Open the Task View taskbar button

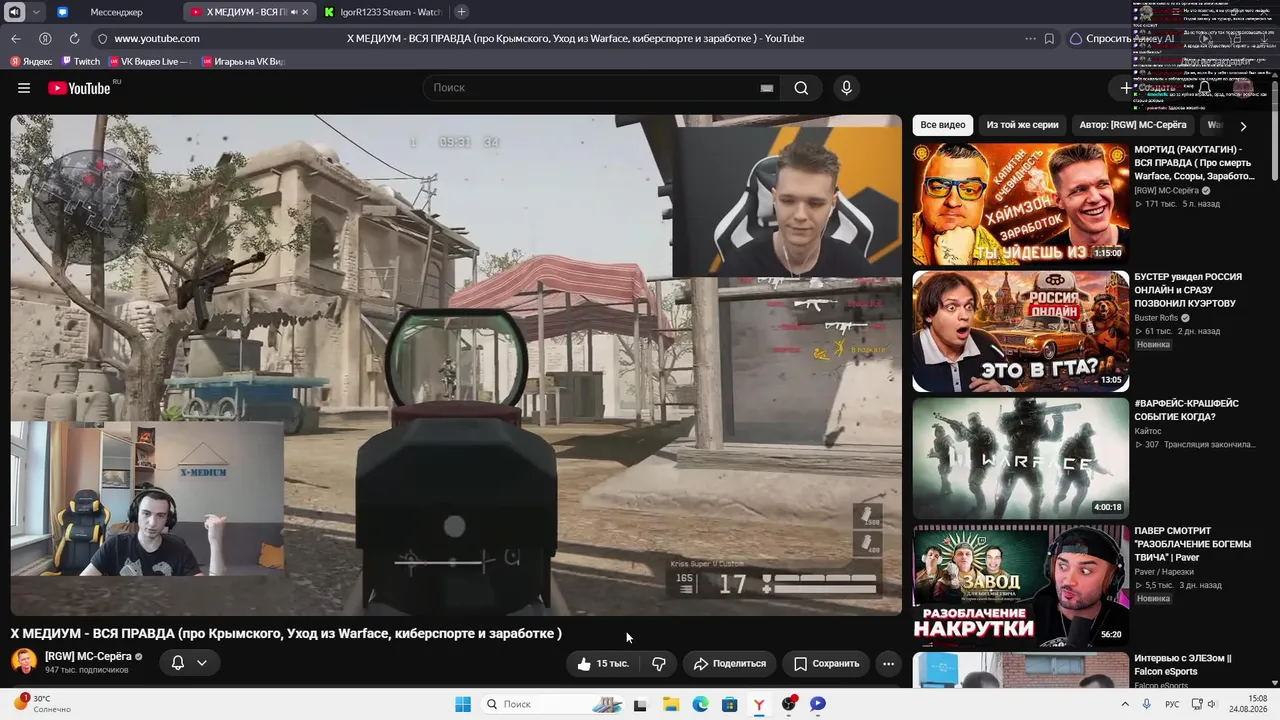[640, 704]
